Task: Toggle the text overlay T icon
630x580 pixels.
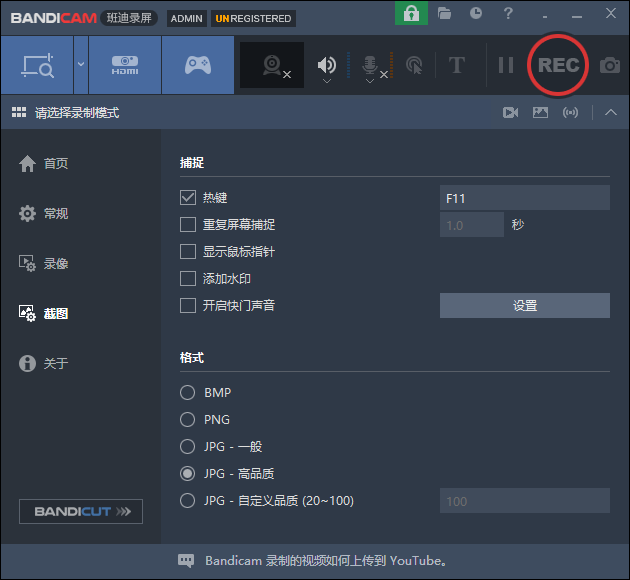Action: click(x=457, y=65)
